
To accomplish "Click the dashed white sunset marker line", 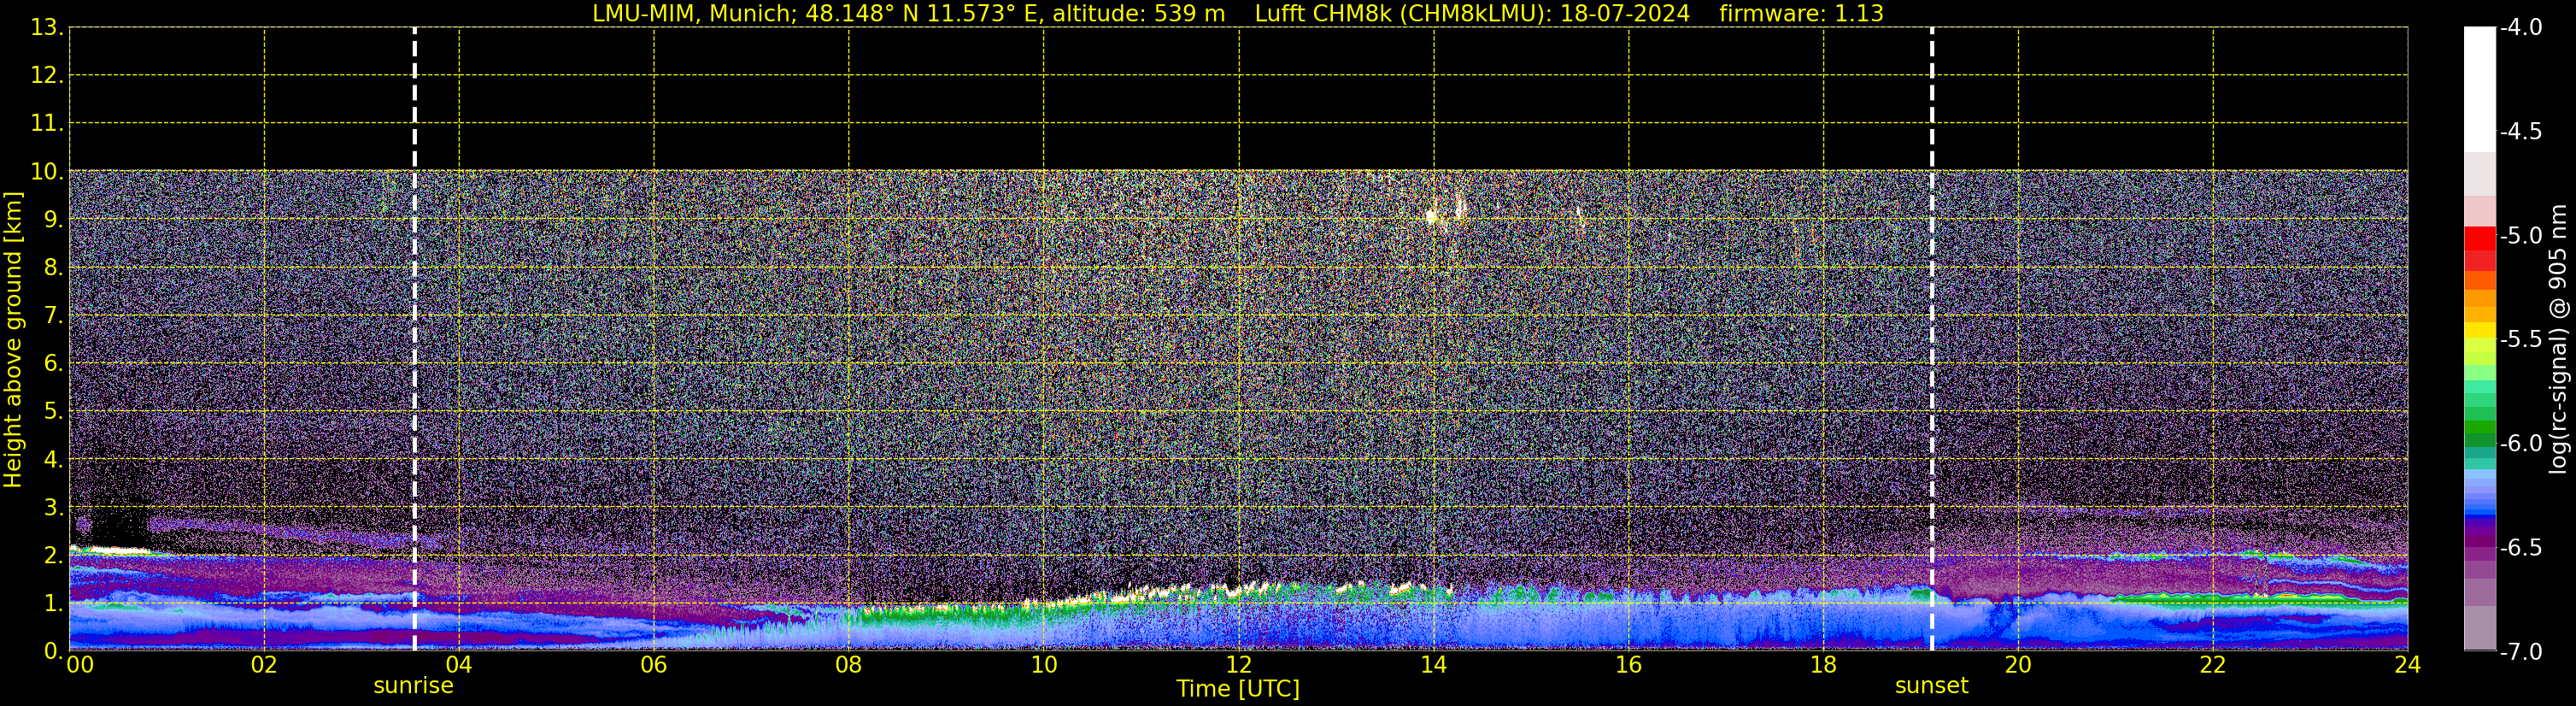I will [x=1932, y=339].
